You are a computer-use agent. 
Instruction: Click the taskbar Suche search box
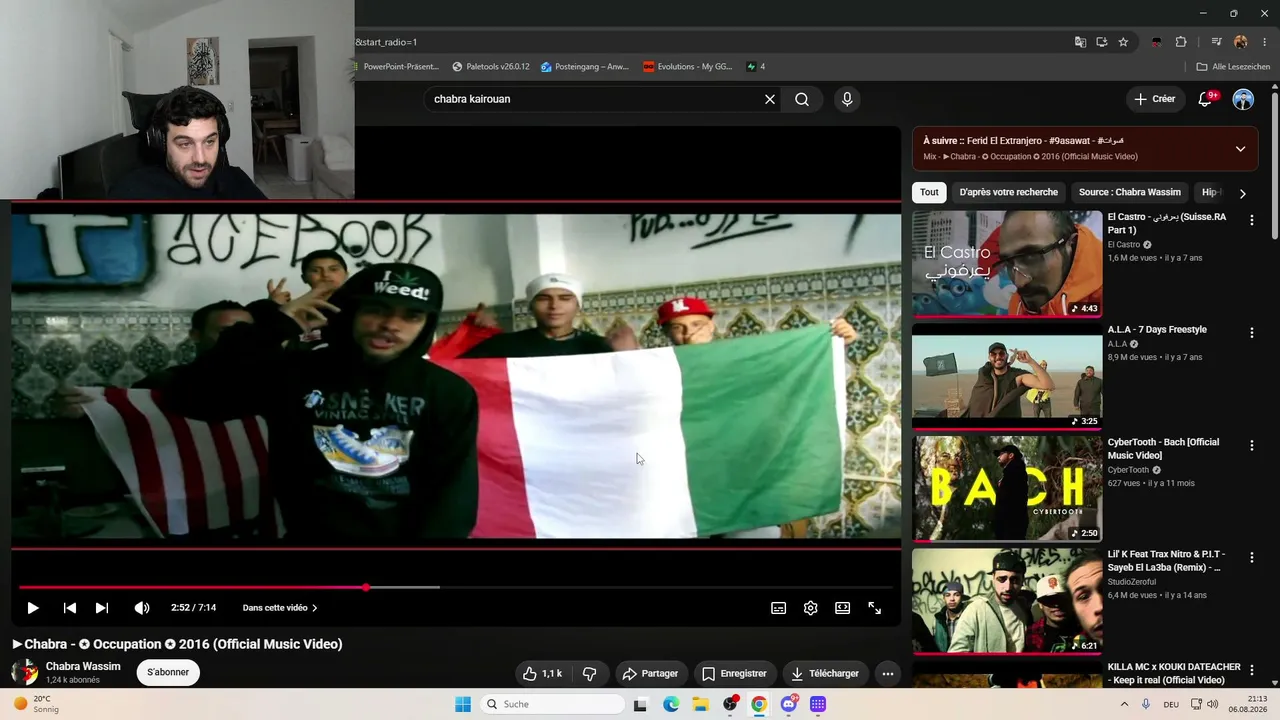pyautogui.click(x=552, y=704)
